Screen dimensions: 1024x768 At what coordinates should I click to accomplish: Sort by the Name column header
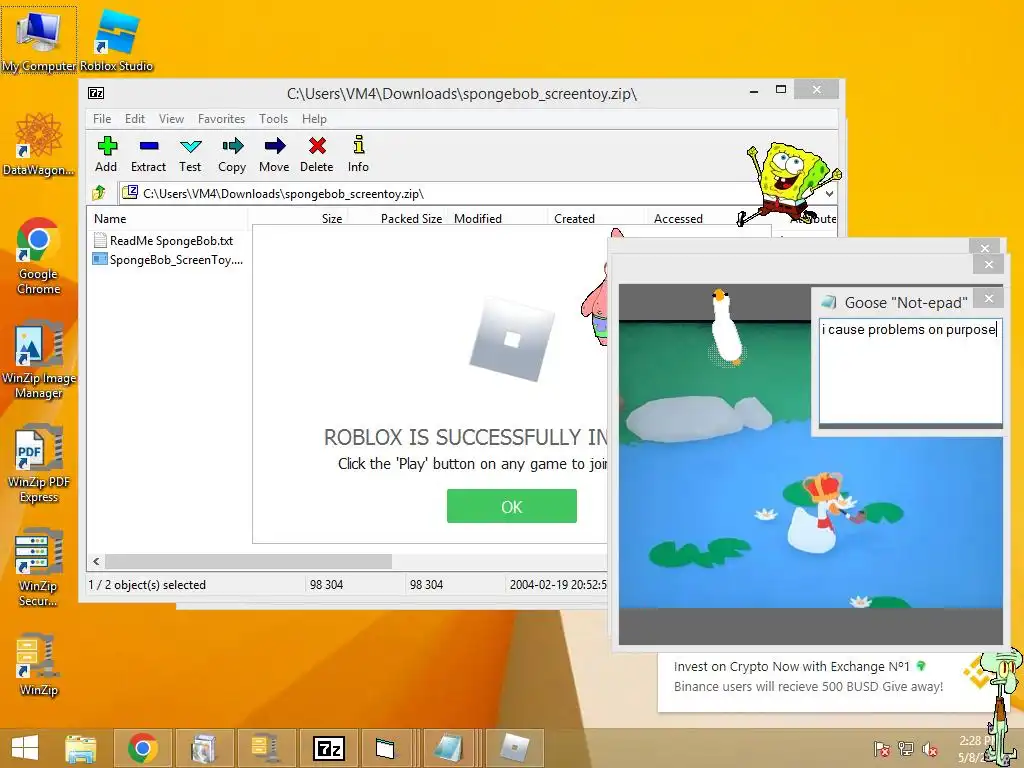(x=167, y=219)
